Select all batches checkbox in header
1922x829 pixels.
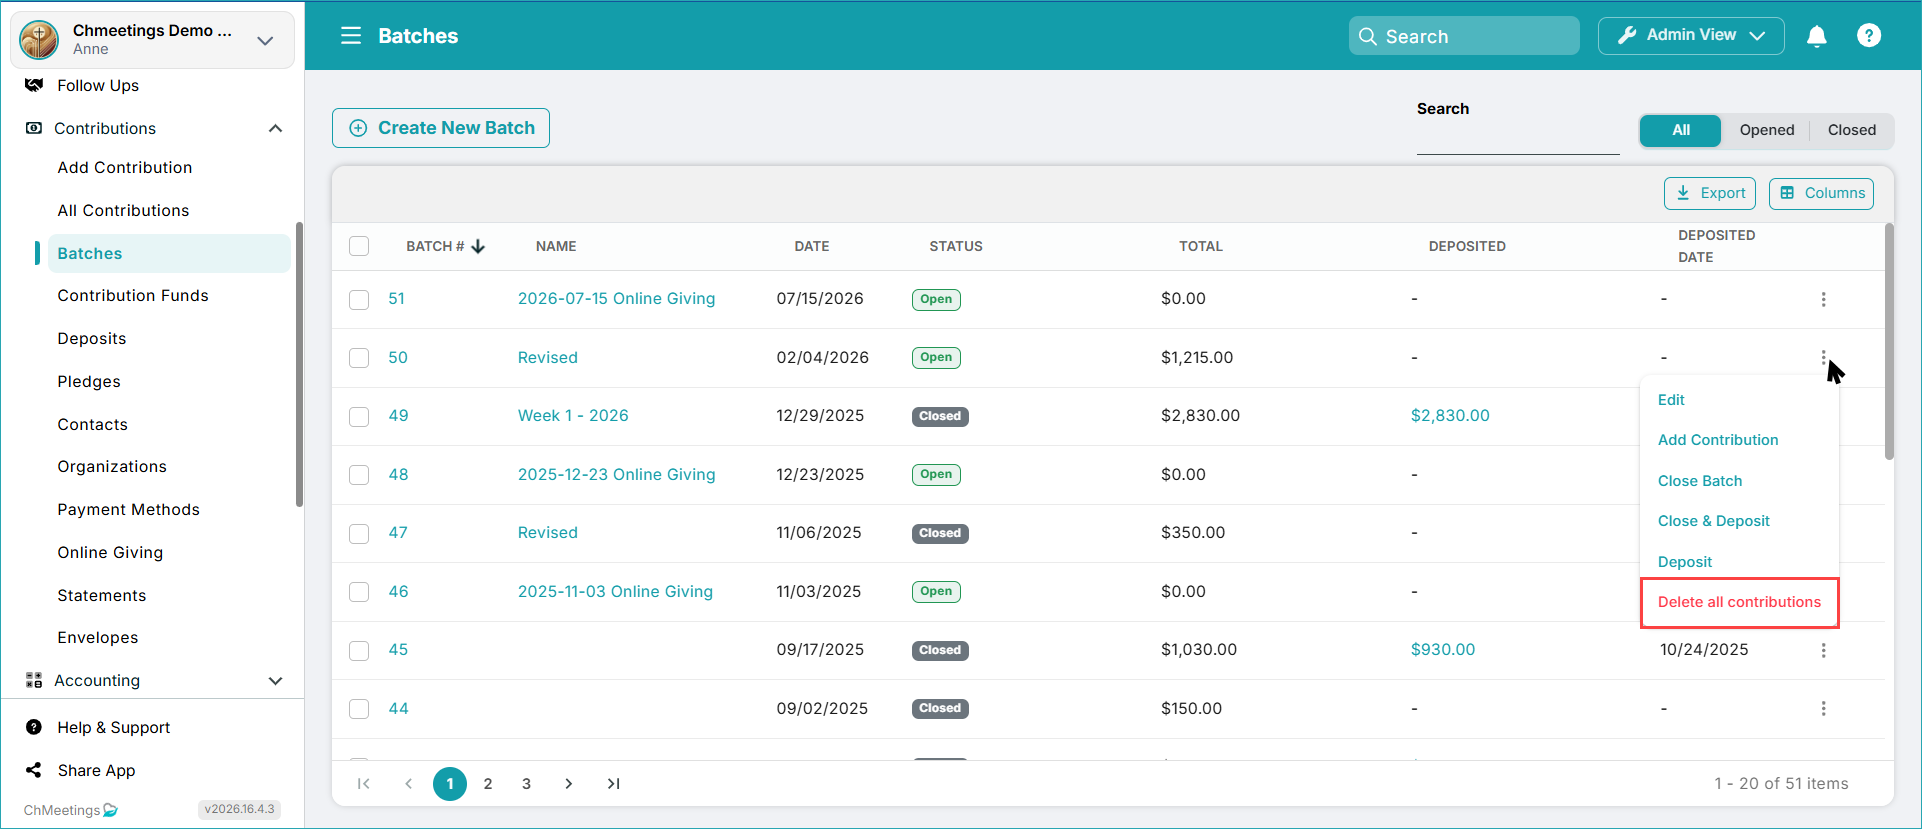[x=359, y=246]
